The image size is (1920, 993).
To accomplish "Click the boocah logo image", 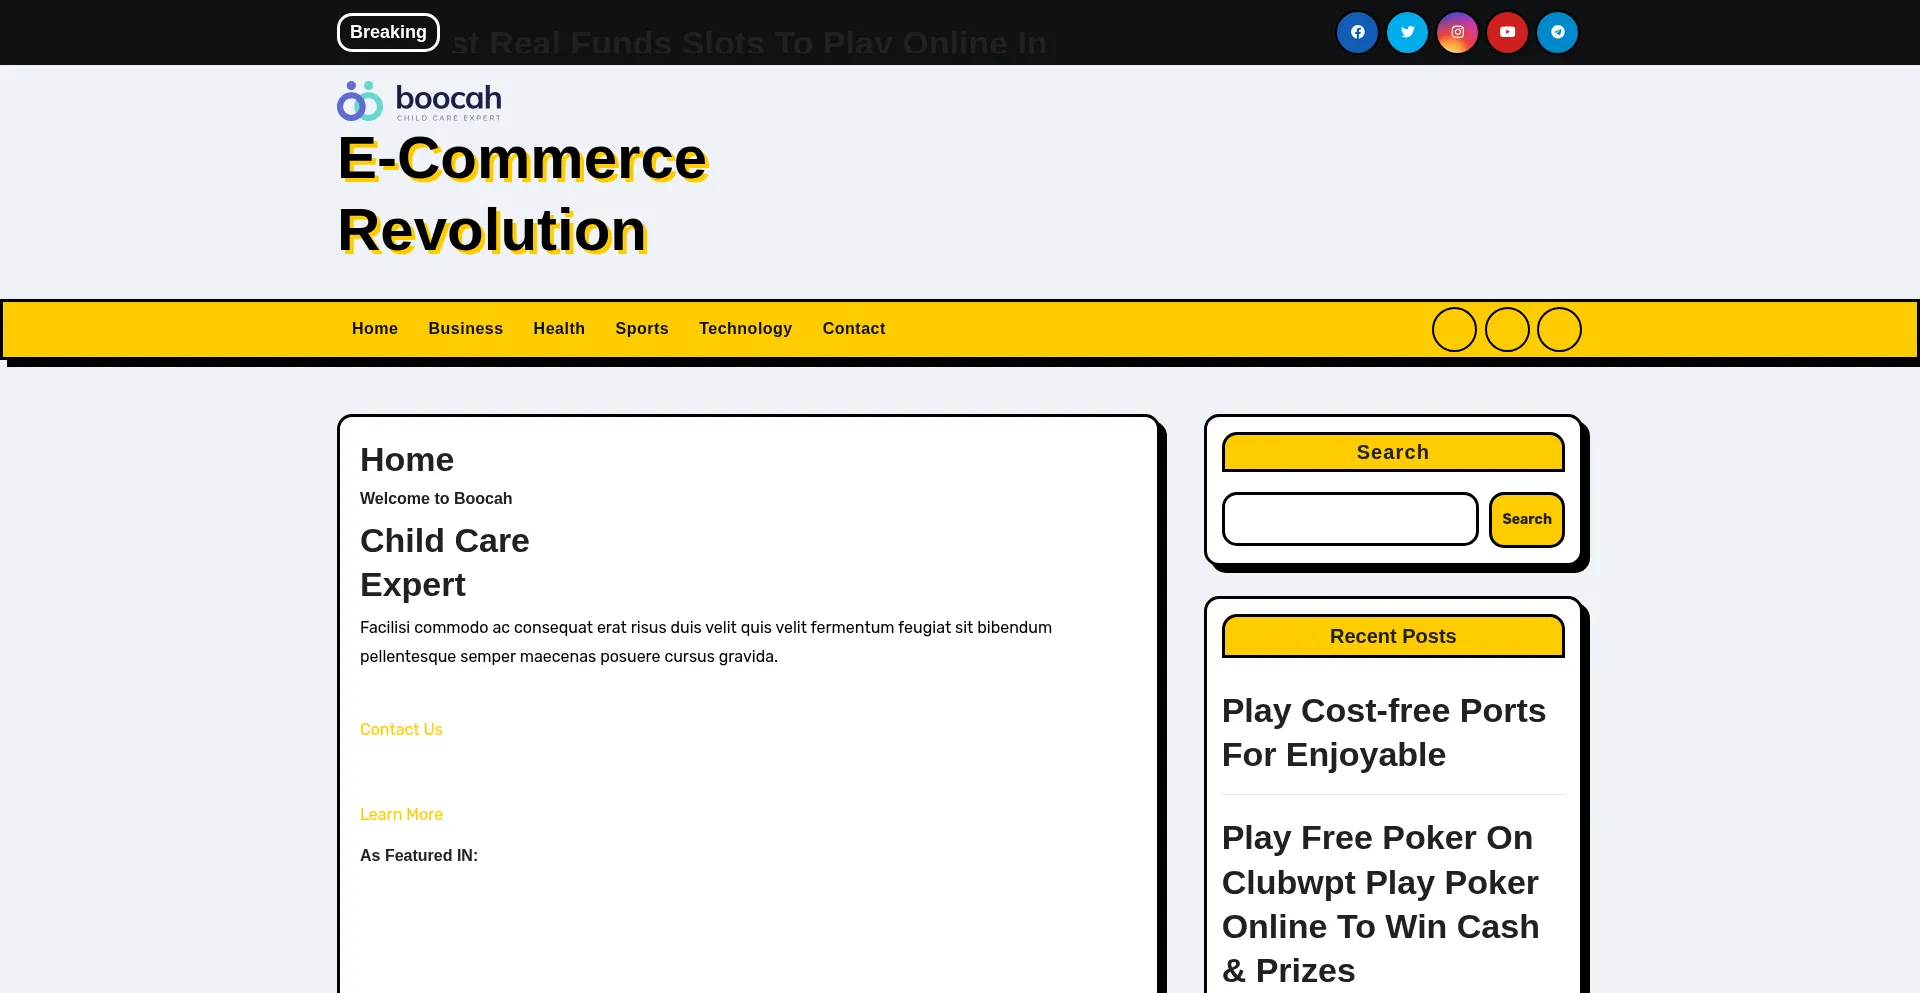I will [x=419, y=101].
